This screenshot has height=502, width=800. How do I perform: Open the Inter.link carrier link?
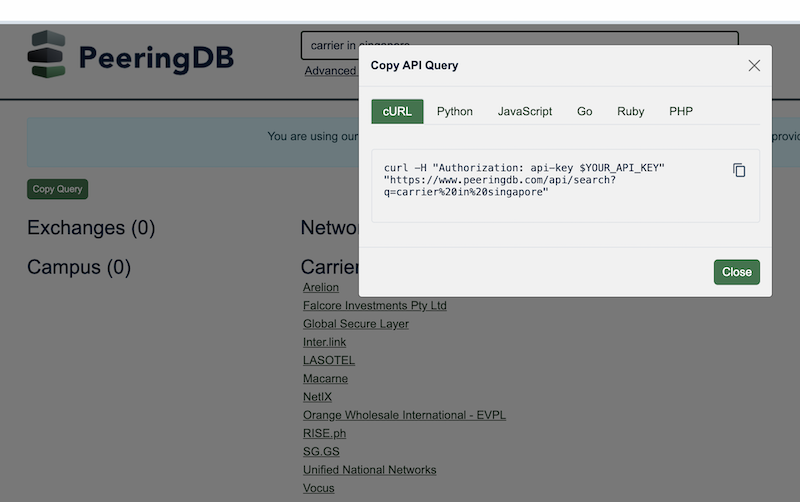[x=324, y=342]
